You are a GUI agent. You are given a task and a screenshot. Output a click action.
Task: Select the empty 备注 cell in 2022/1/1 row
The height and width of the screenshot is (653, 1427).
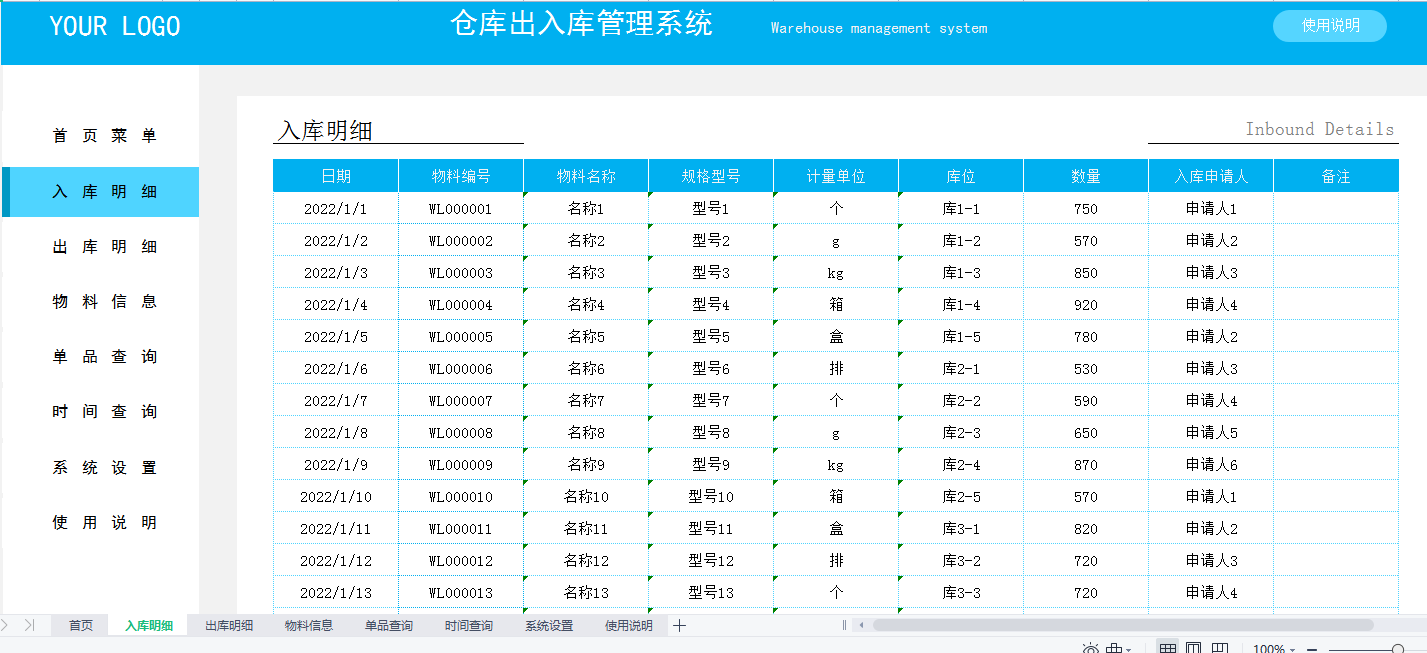[x=1336, y=209]
